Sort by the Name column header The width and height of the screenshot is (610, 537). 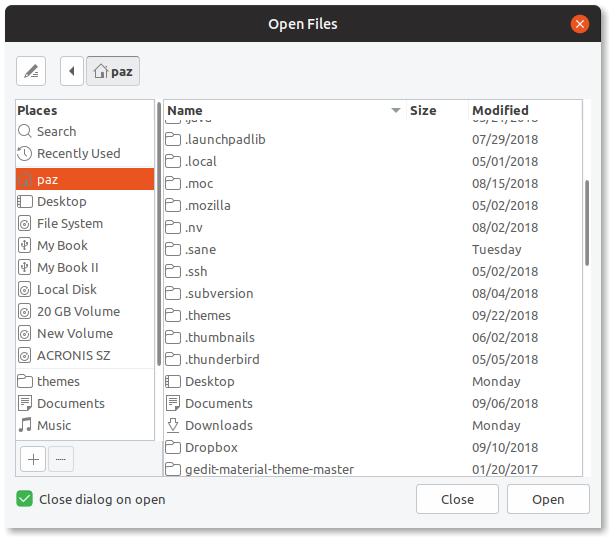285,111
